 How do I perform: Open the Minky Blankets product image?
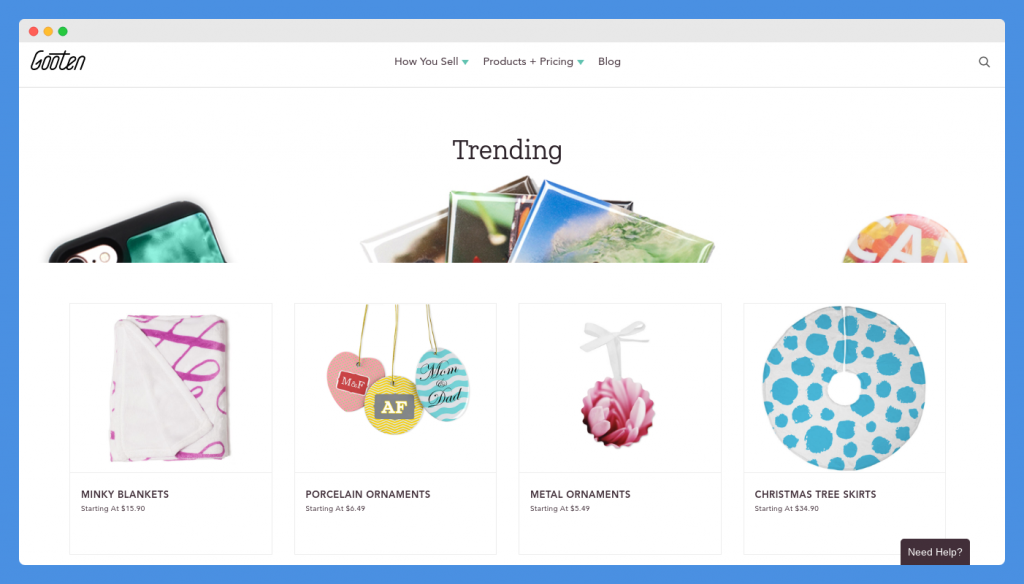[x=170, y=388]
